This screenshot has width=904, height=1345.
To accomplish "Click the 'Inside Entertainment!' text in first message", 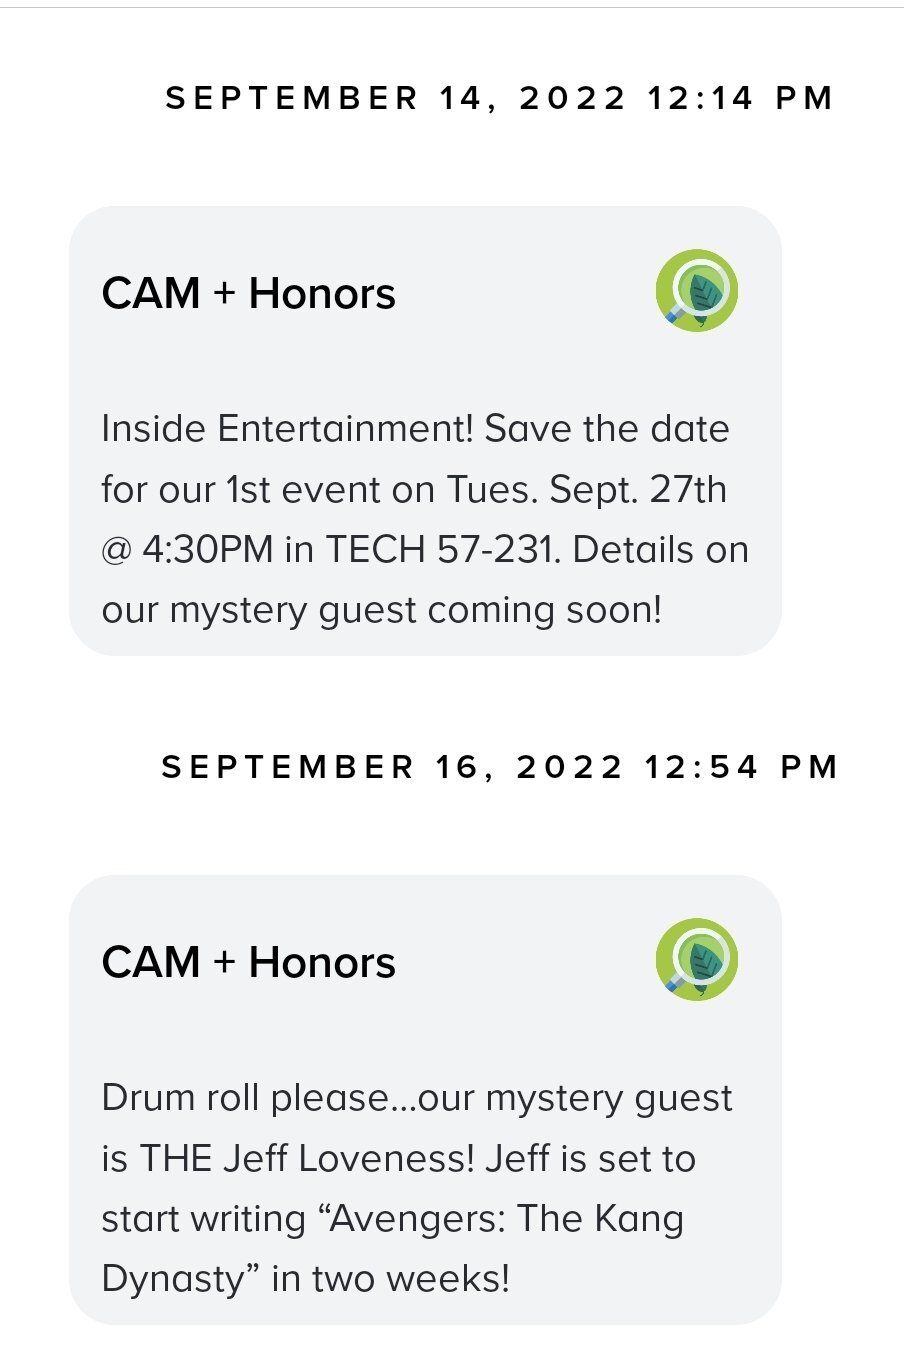I will click(x=288, y=429).
